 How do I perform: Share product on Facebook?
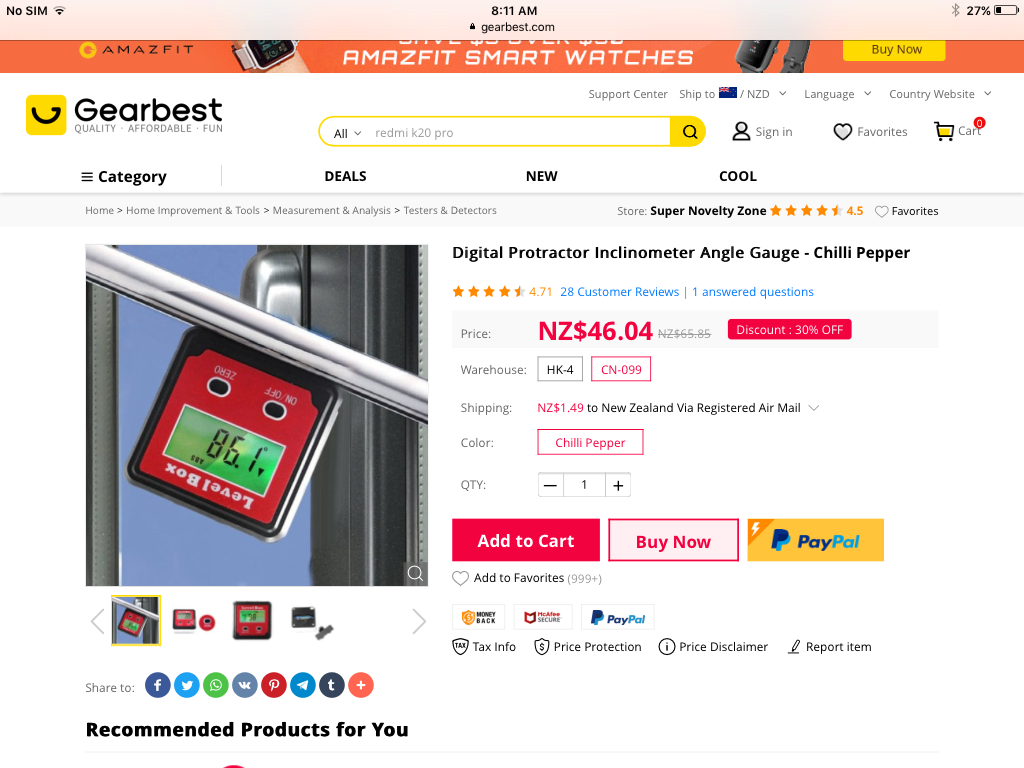click(x=157, y=685)
